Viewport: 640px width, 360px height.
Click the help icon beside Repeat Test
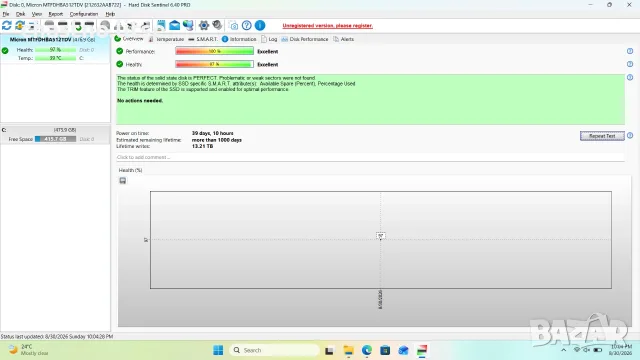click(x=630, y=136)
